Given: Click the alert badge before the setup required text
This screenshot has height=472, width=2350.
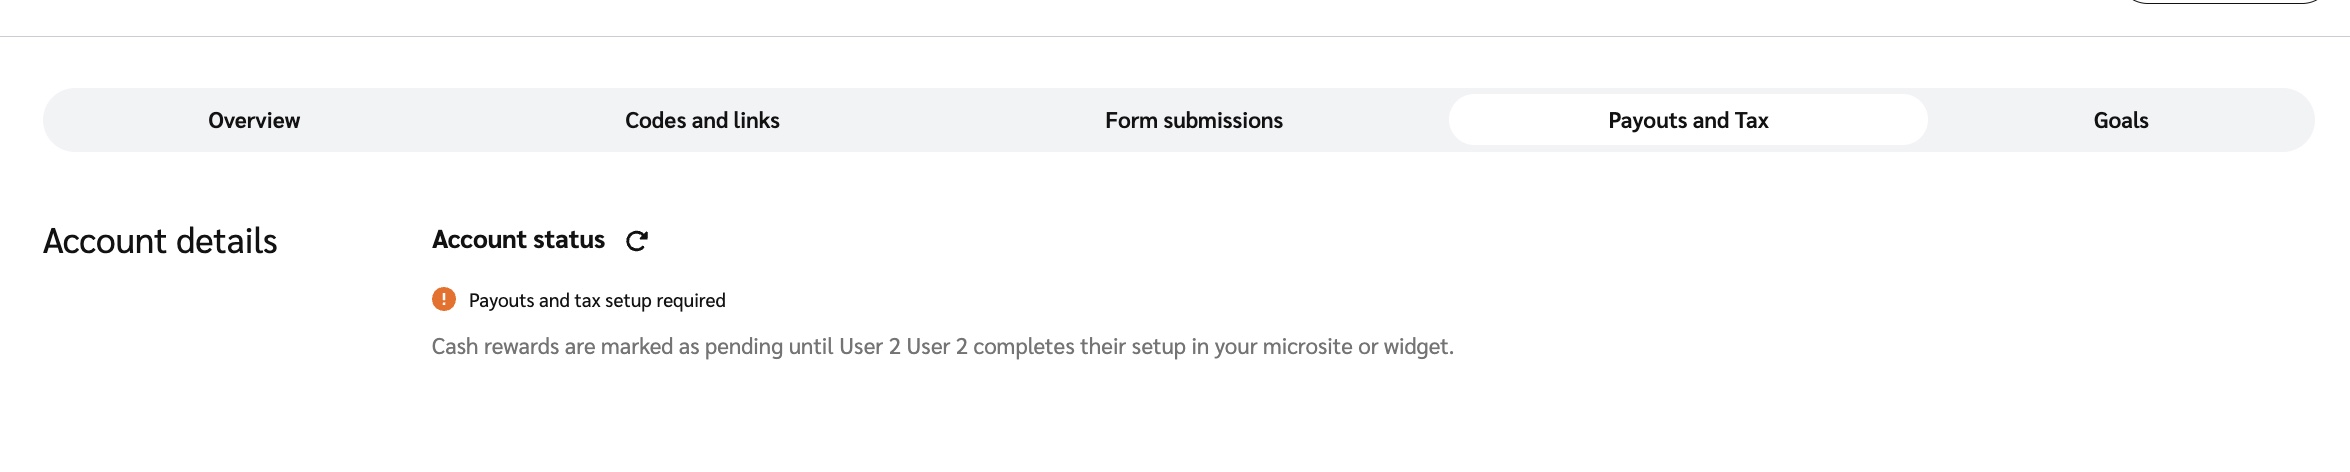Looking at the screenshot, I should click(444, 299).
